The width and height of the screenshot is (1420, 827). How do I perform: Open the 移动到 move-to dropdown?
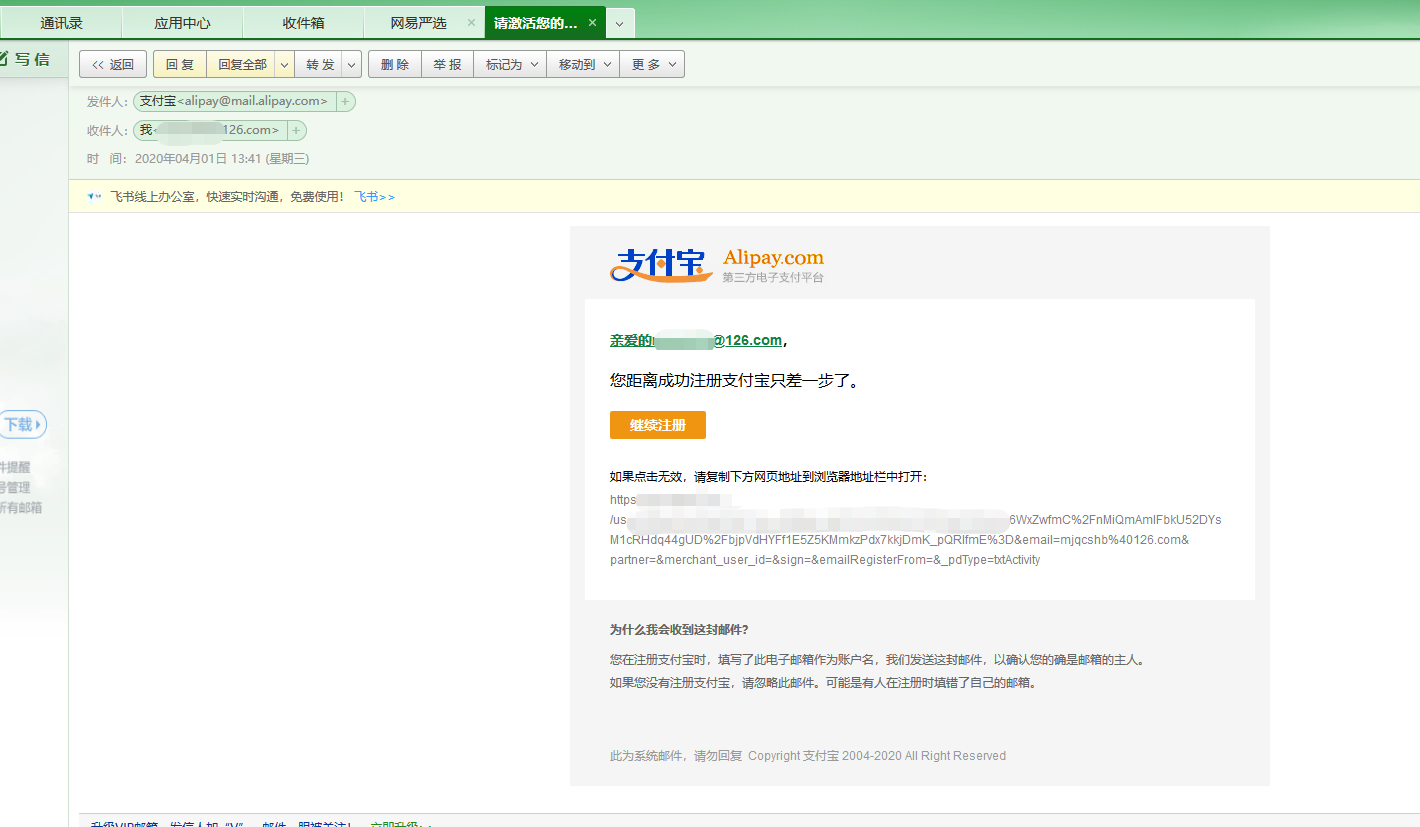(583, 64)
